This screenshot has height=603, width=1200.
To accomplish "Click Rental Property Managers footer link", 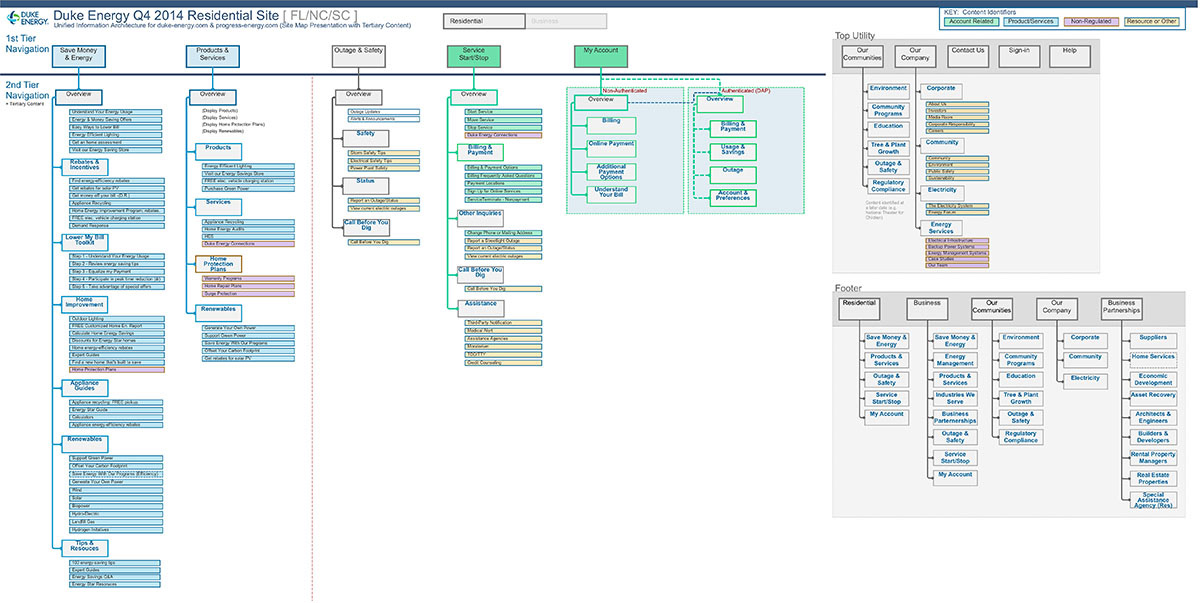I will coord(1153,458).
